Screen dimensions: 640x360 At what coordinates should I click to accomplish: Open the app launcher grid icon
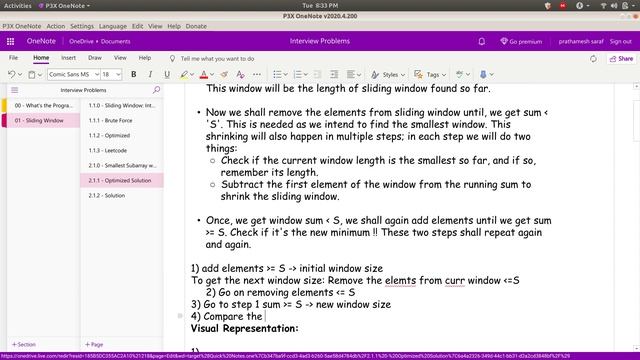tap(11, 41)
